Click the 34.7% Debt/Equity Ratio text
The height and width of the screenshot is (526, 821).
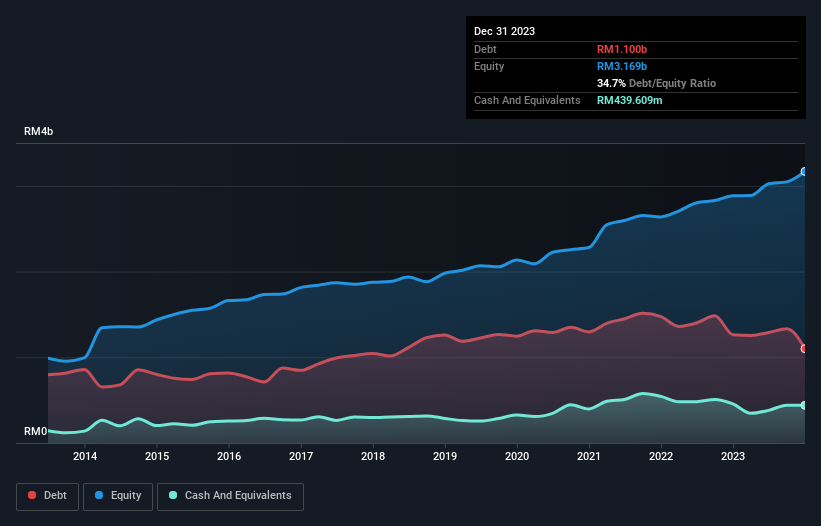[x=656, y=83]
